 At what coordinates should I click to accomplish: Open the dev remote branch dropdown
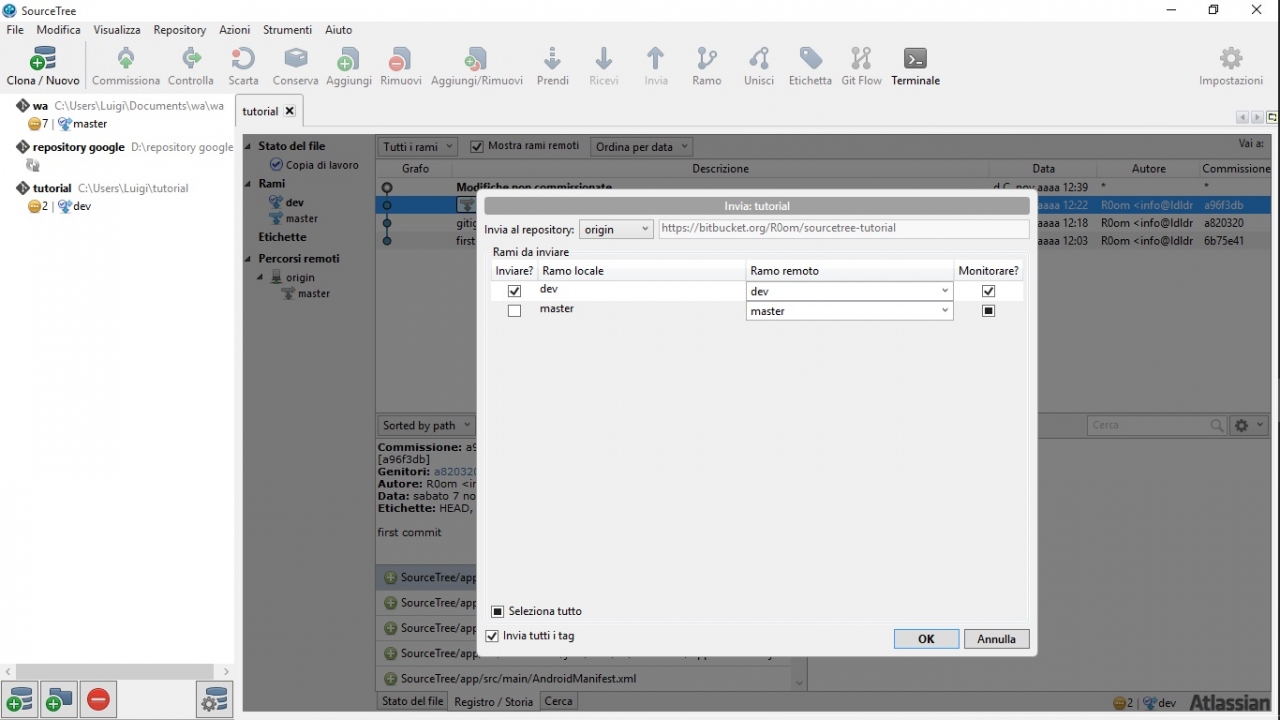click(849, 291)
